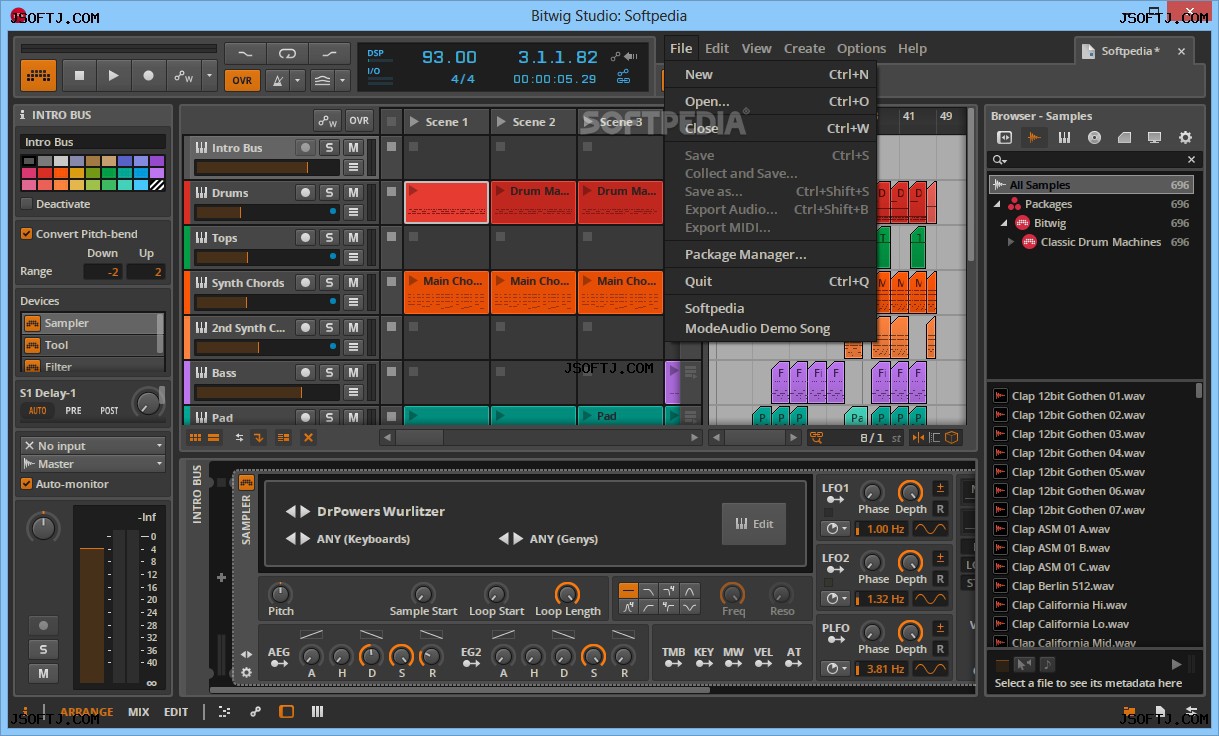Launch the Main Cho clip in Scene 1
Viewport: 1219px width, 736px height.
coord(447,293)
